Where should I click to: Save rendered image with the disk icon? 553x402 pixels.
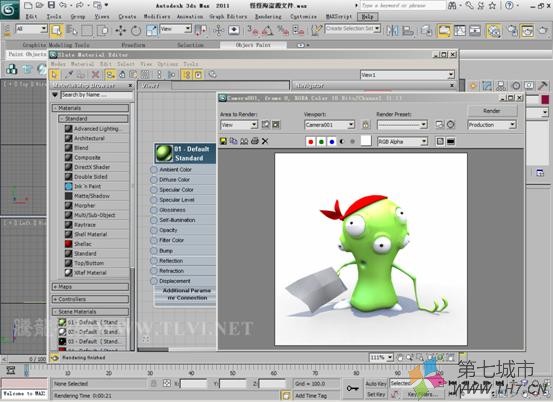tap(223, 141)
